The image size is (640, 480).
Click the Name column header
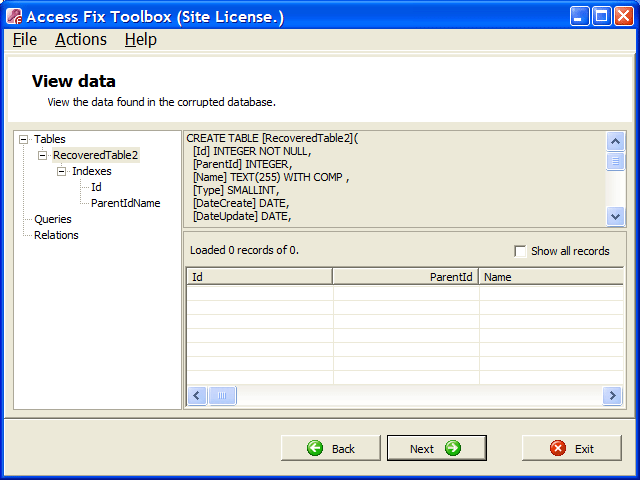551,277
